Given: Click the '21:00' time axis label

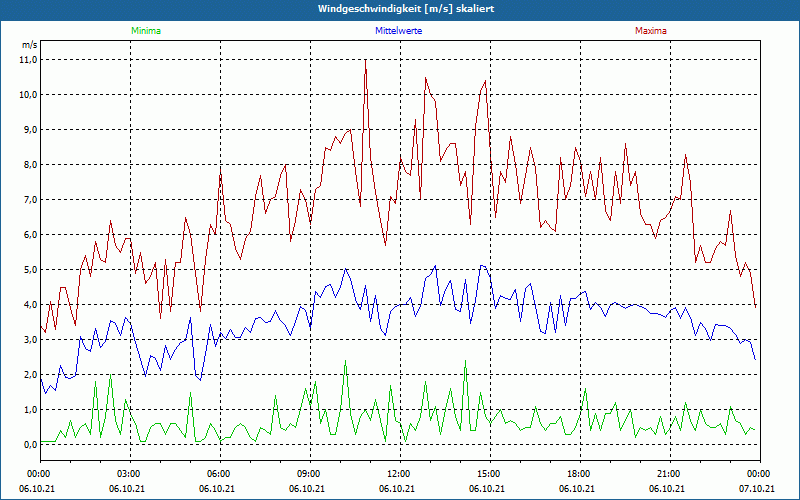Looking at the screenshot, I should (670, 474).
